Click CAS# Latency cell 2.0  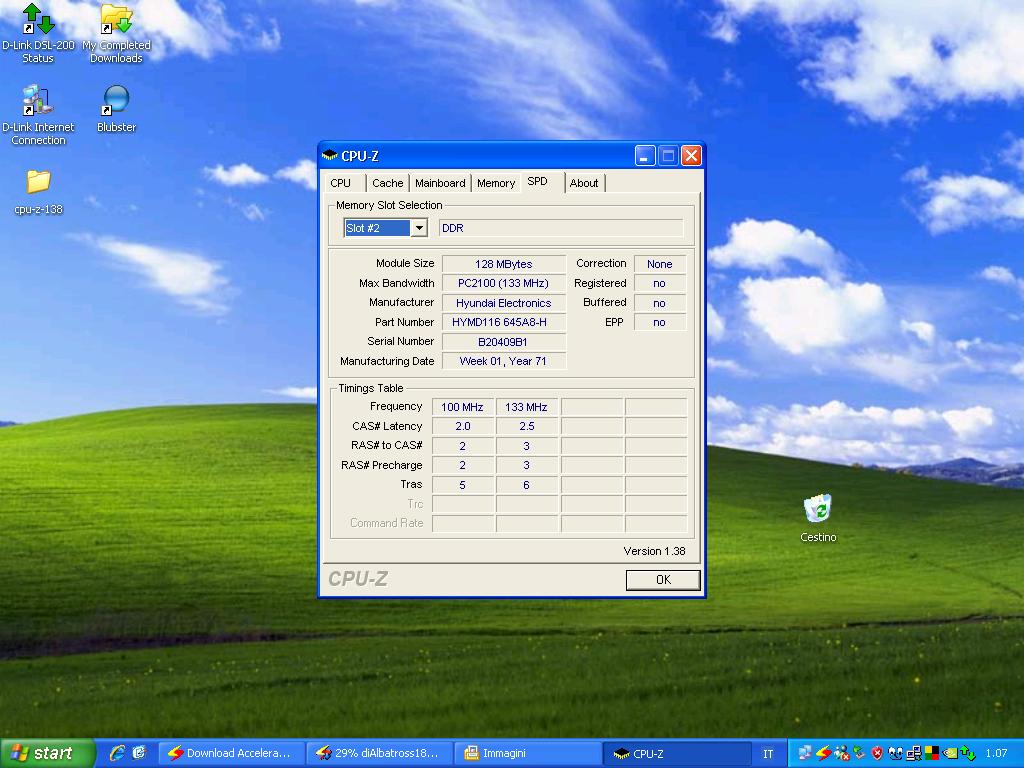[462, 426]
